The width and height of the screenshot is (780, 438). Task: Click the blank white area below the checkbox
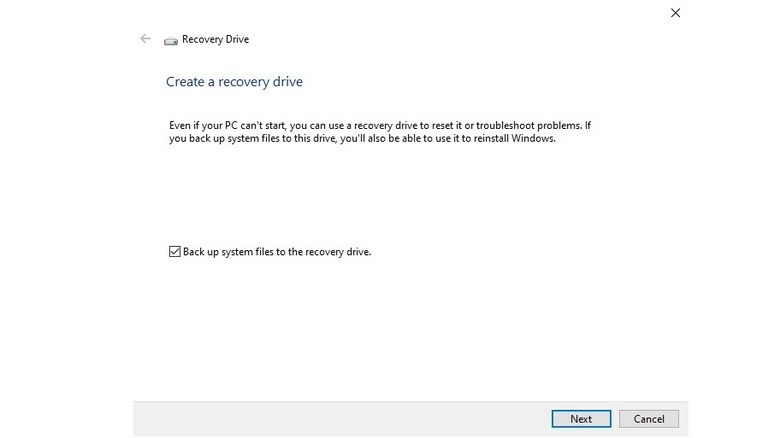tap(400, 330)
